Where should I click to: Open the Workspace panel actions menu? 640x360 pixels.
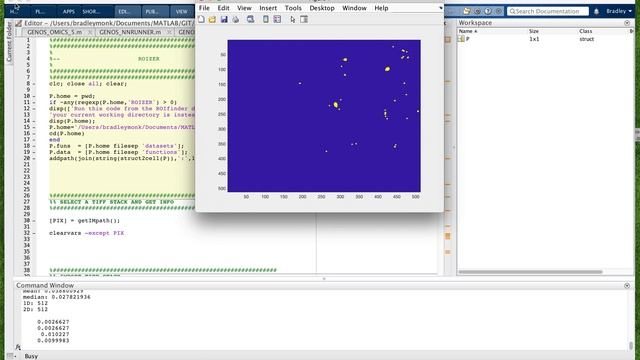click(x=627, y=23)
